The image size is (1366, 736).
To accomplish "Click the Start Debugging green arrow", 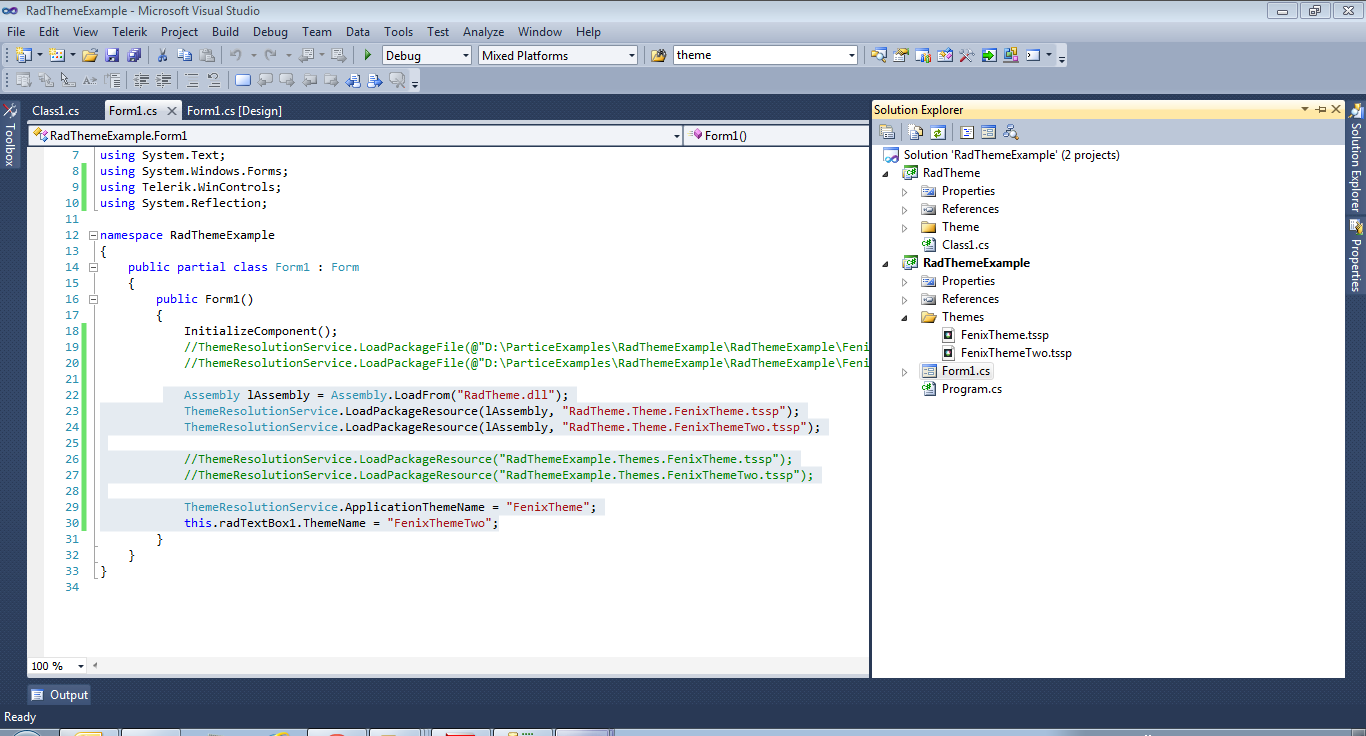I will click(x=368, y=56).
